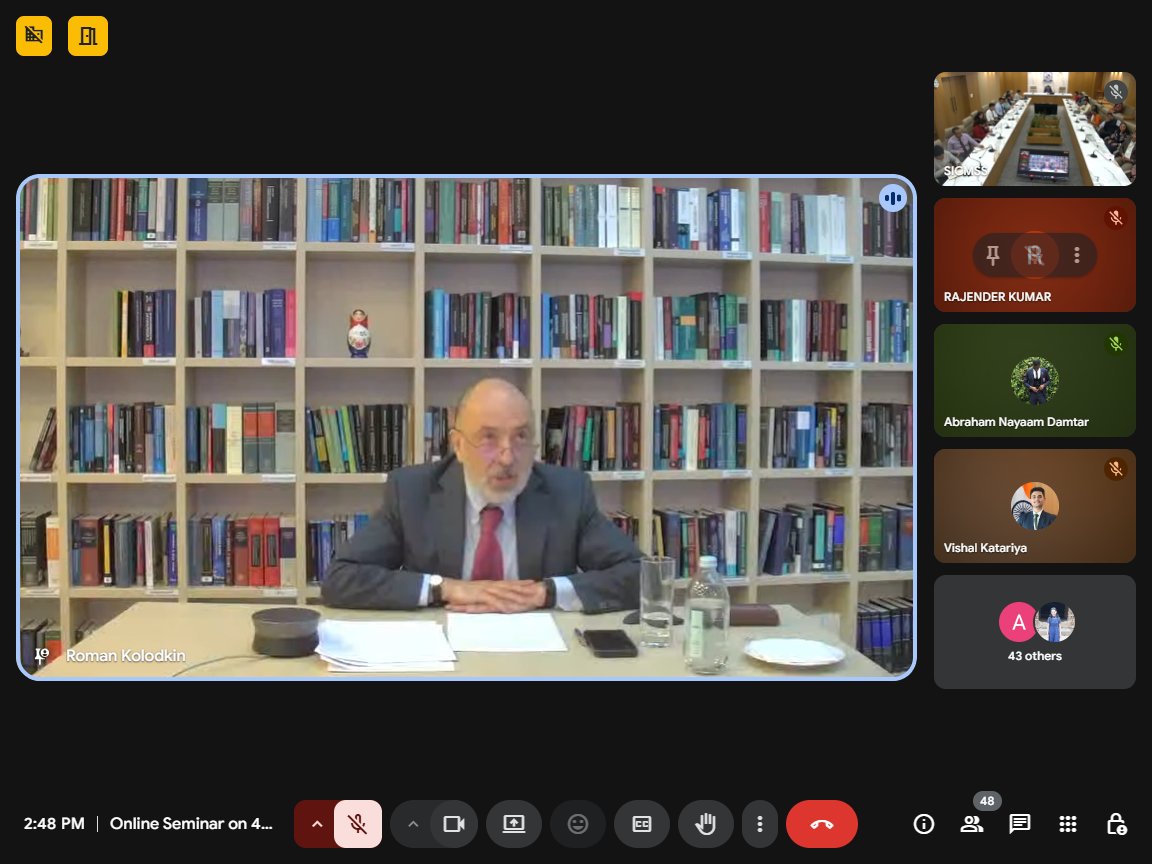Click Abraham Nayaam Damtar's profile avatar

[x=1034, y=381]
